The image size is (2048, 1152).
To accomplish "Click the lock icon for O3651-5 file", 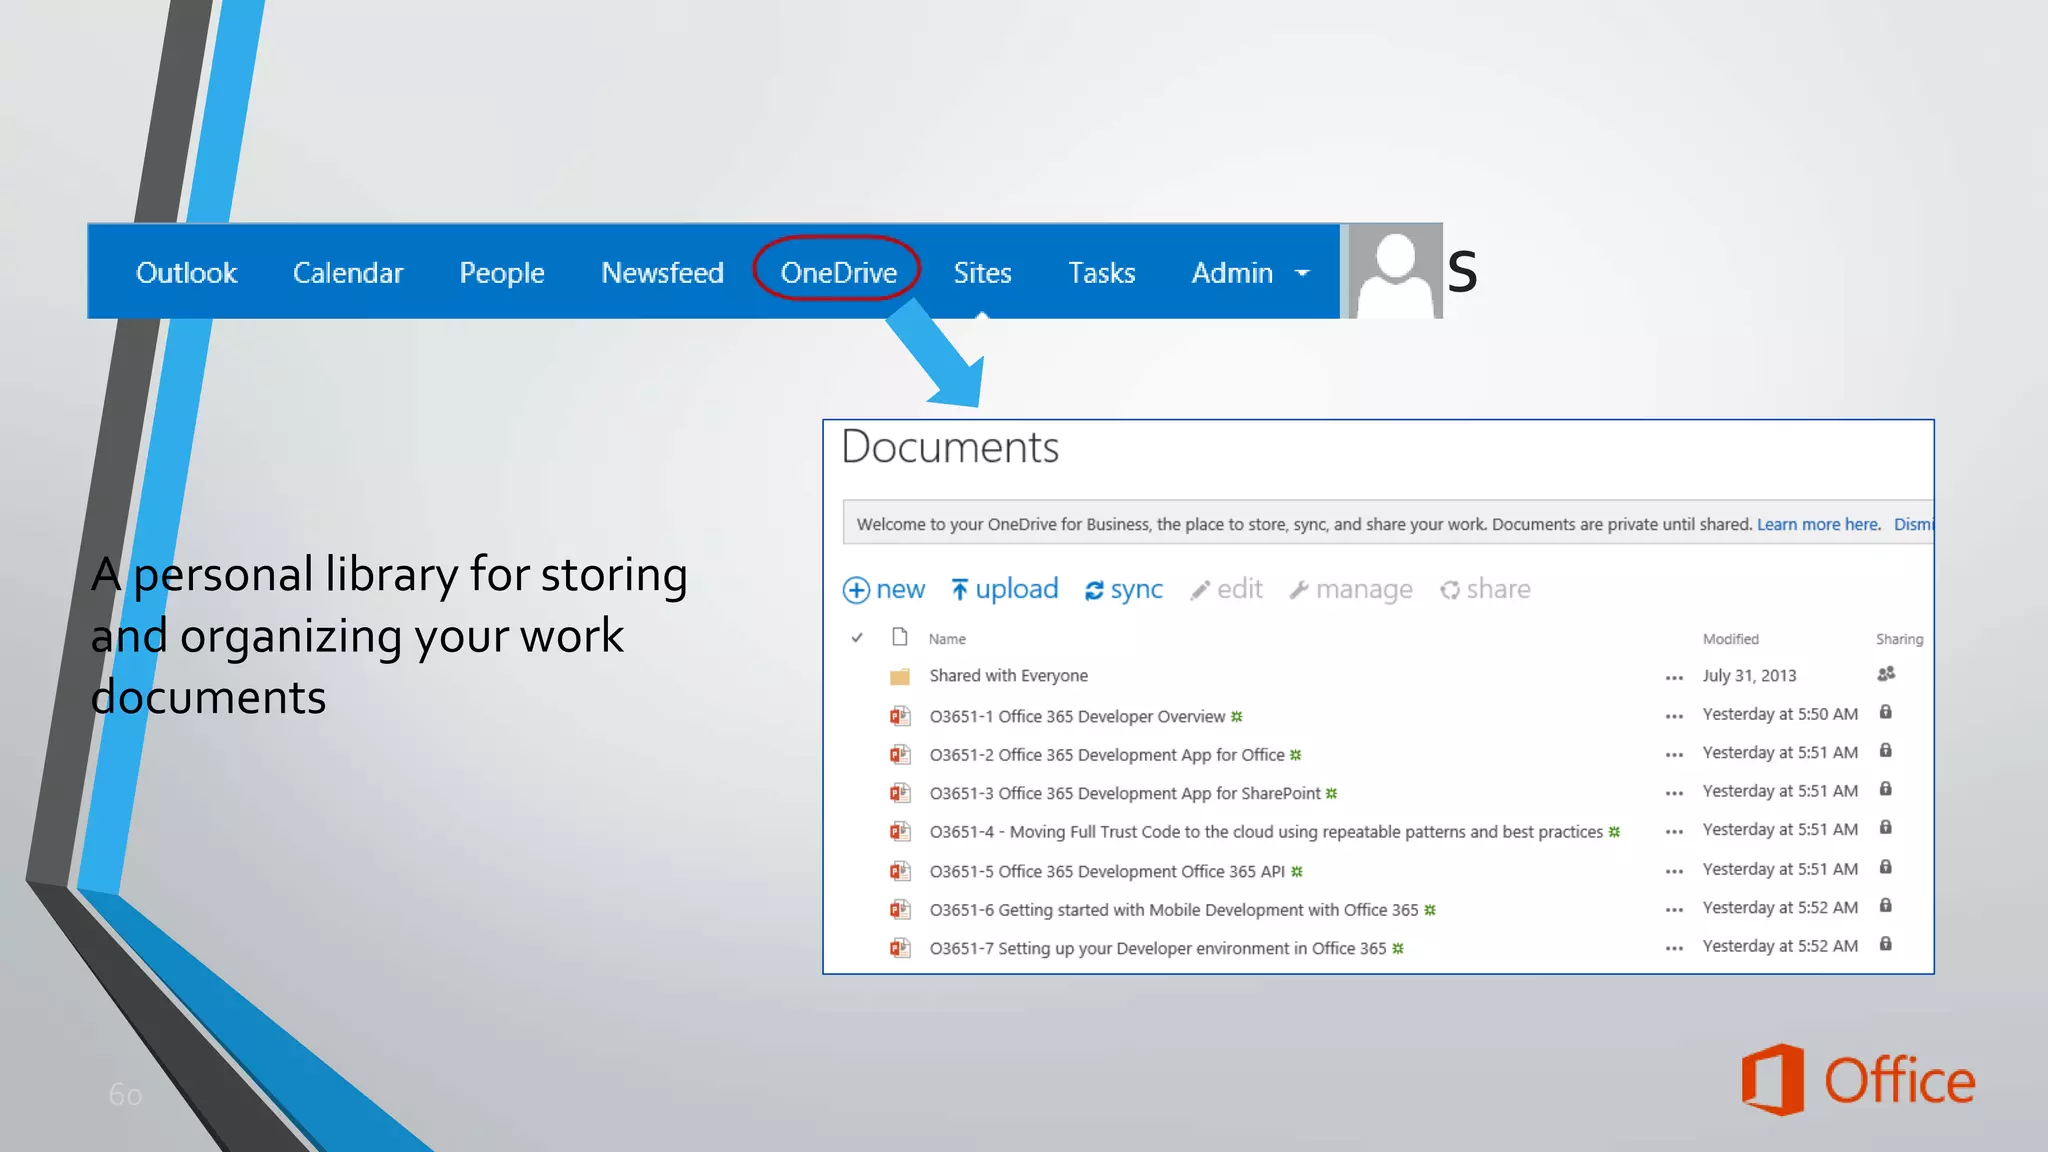I will (x=1885, y=867).
